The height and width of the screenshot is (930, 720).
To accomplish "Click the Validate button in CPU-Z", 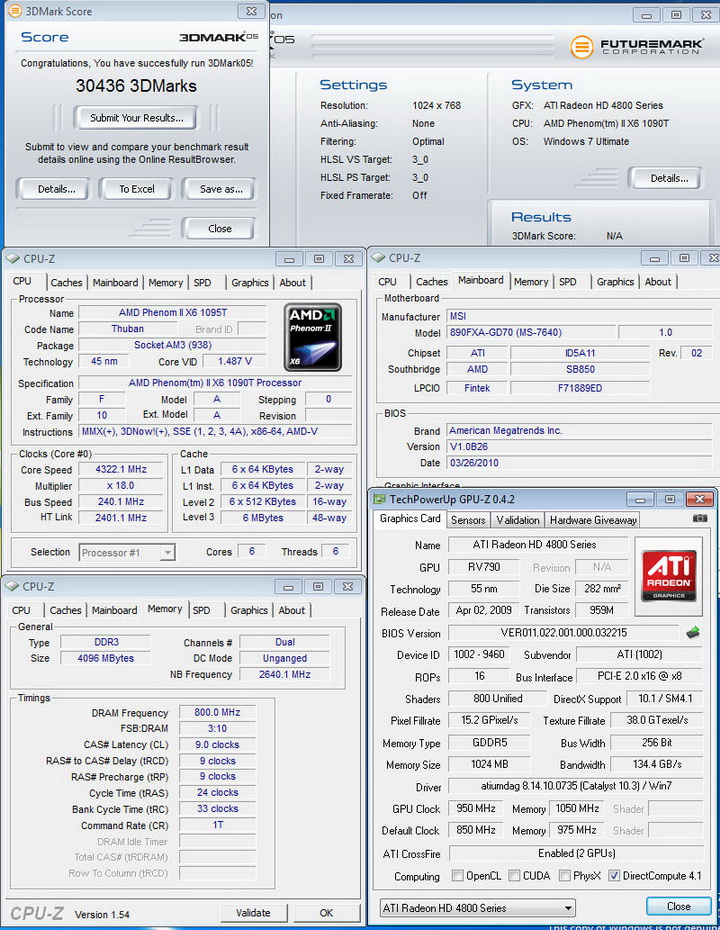I will pos(253,912).
